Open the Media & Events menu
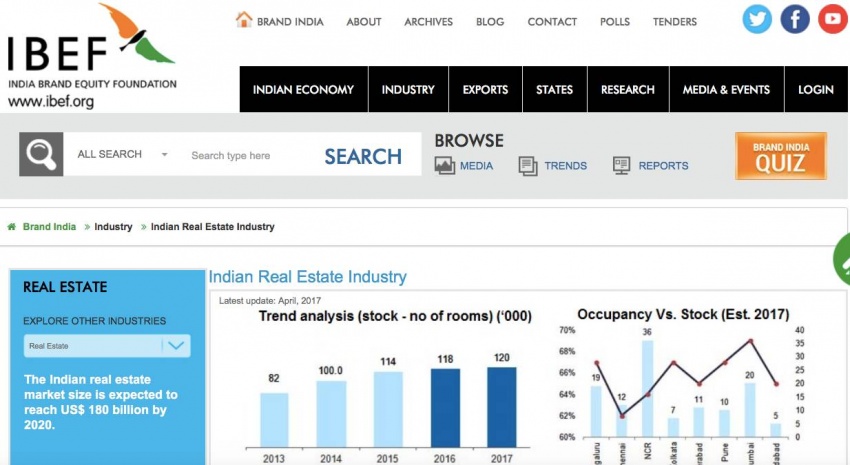850x465 pixels. click(726, 89)
